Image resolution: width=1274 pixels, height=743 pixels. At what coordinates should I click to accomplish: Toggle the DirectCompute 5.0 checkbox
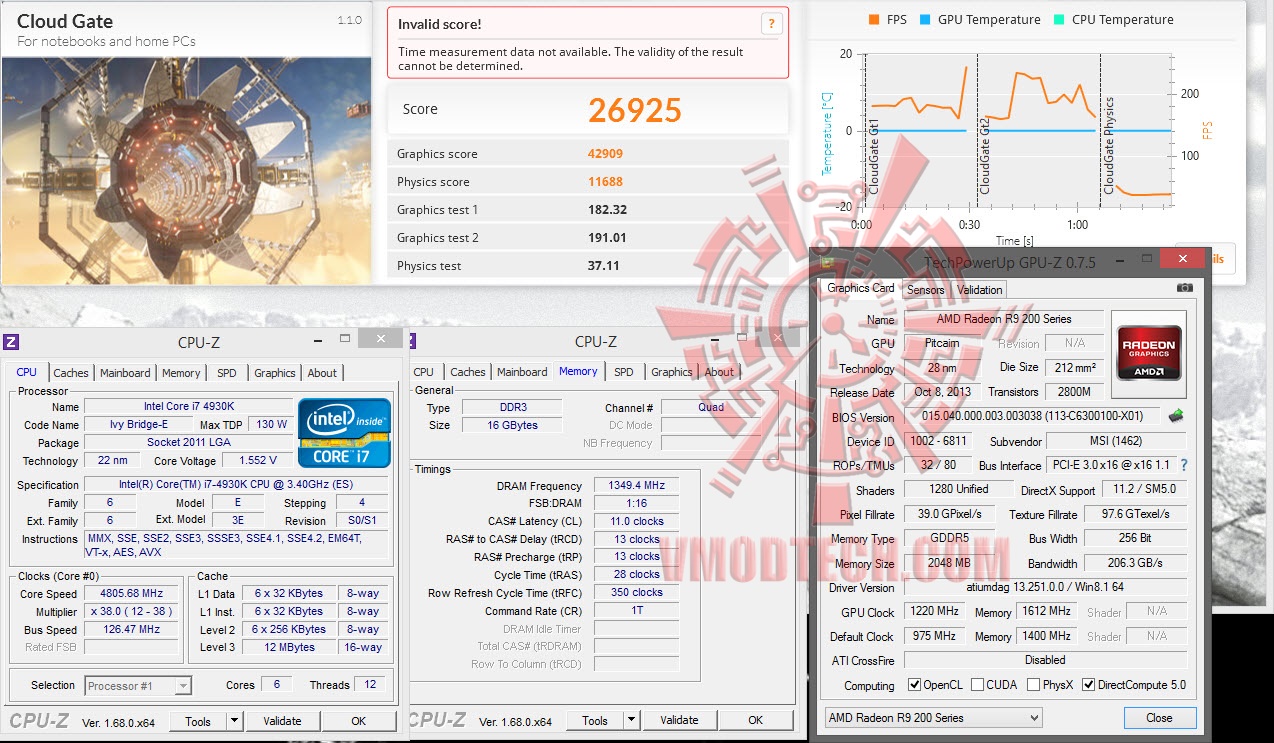(x=1088, y=685)
